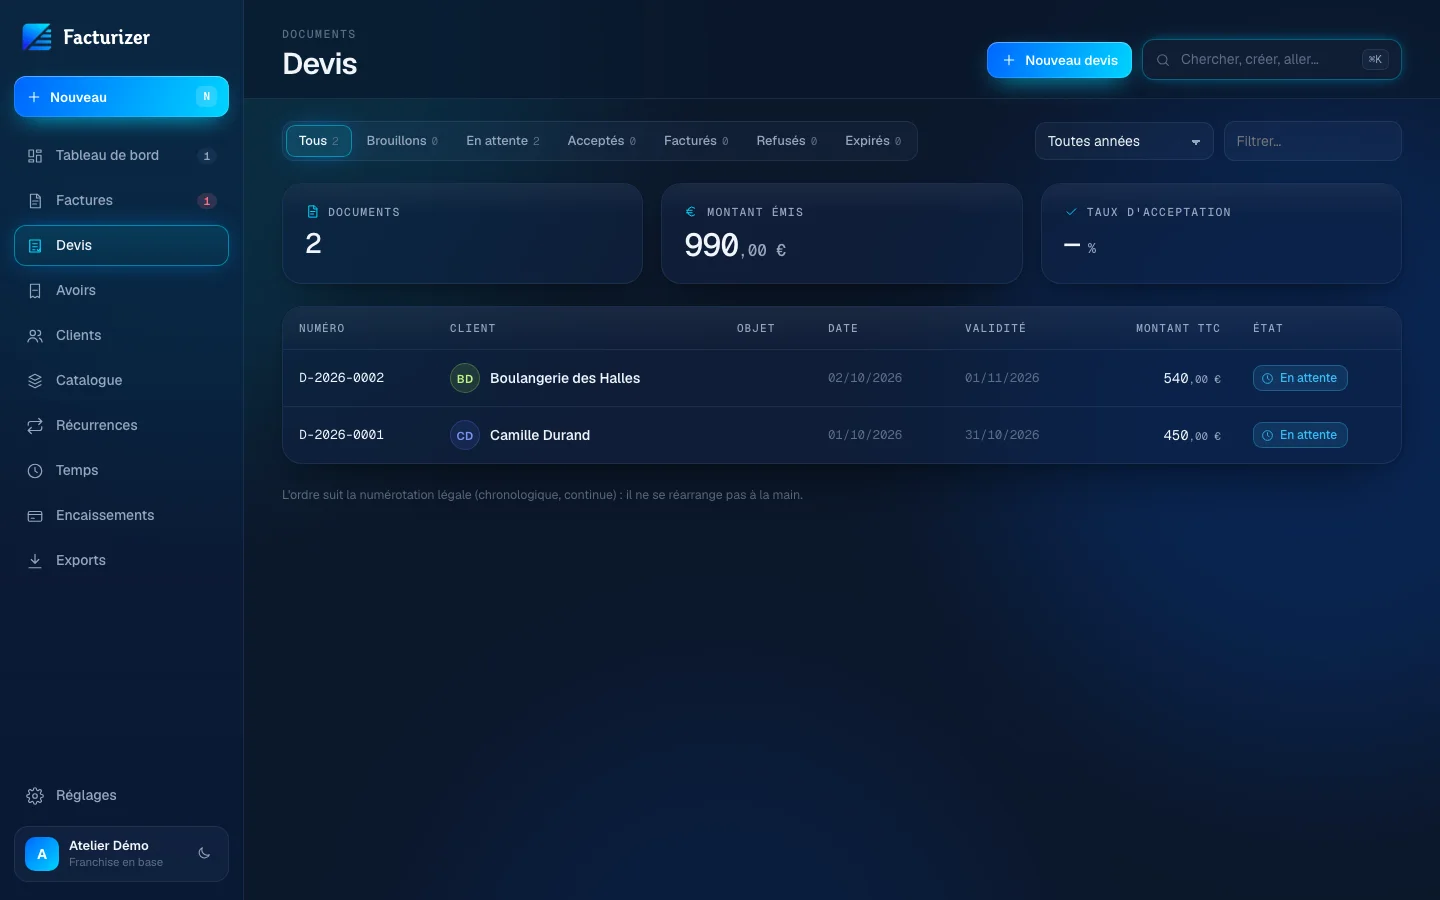1440x900 pixels.
Task: Click the Facturizer logo icon
Action: click(x=37, y=37)
